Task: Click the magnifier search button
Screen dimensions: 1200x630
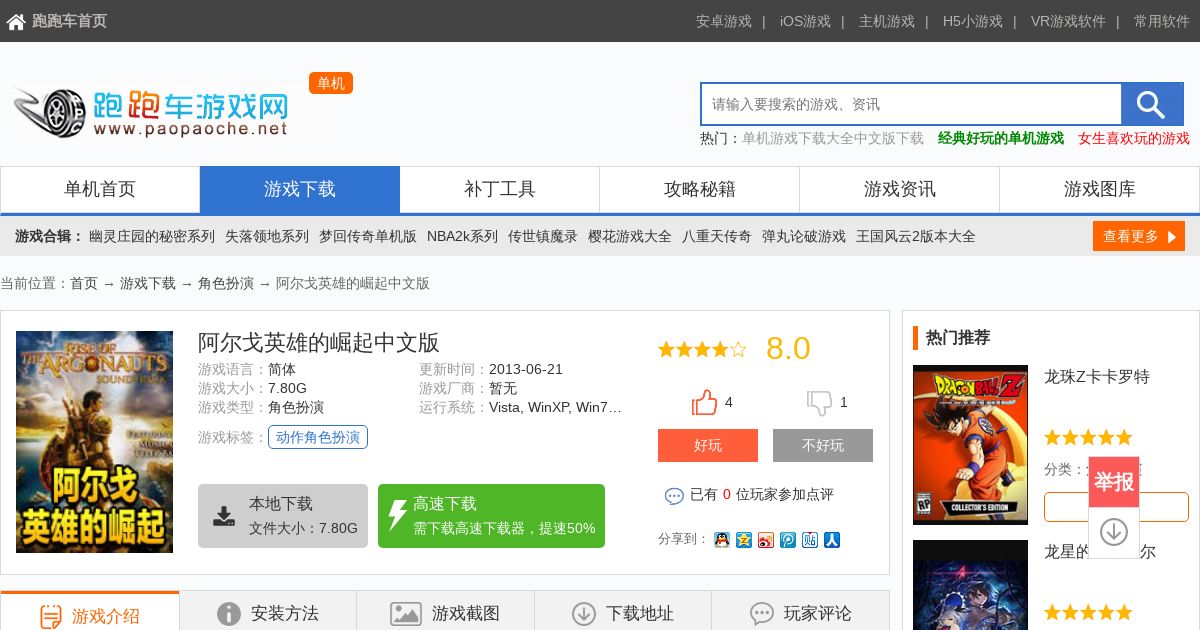Action: pyautogui.click(x=1152, y=104)
